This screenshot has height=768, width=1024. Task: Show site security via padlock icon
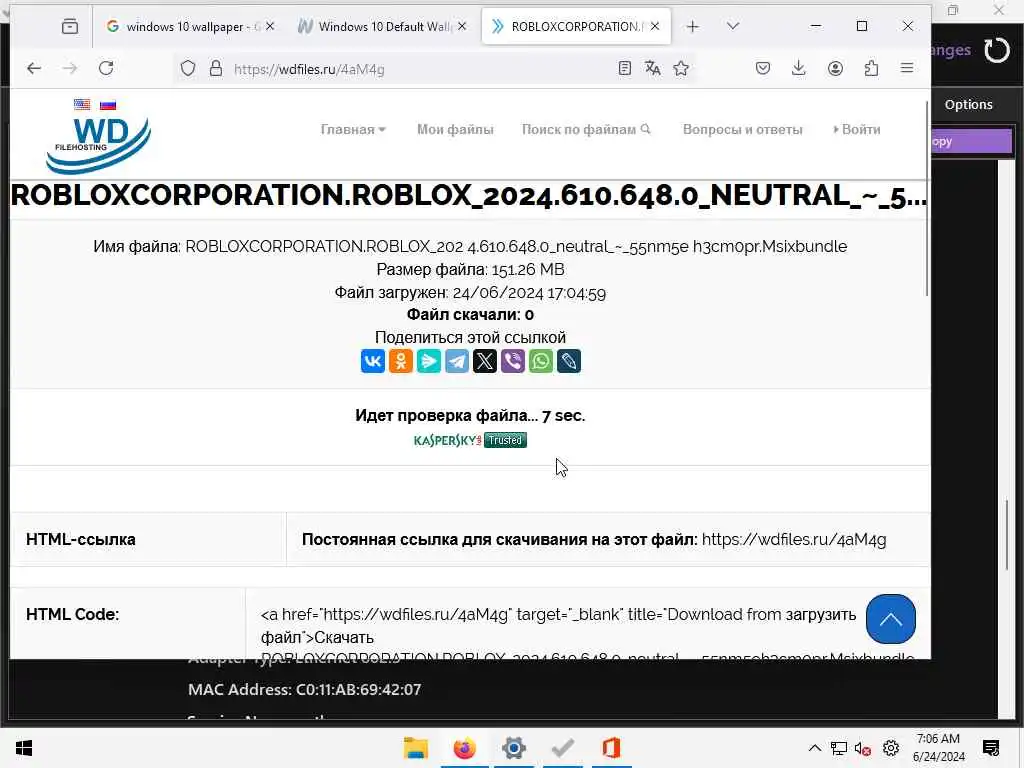216,69
